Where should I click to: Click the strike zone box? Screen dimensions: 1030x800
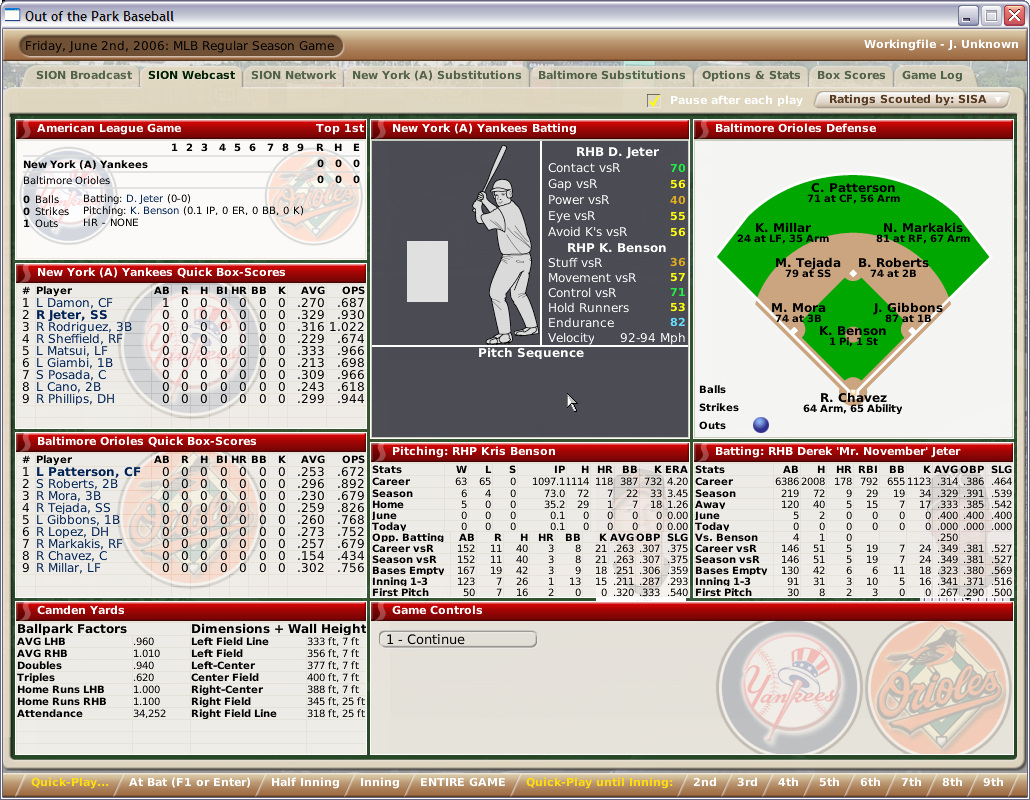[x=428, y=272]
